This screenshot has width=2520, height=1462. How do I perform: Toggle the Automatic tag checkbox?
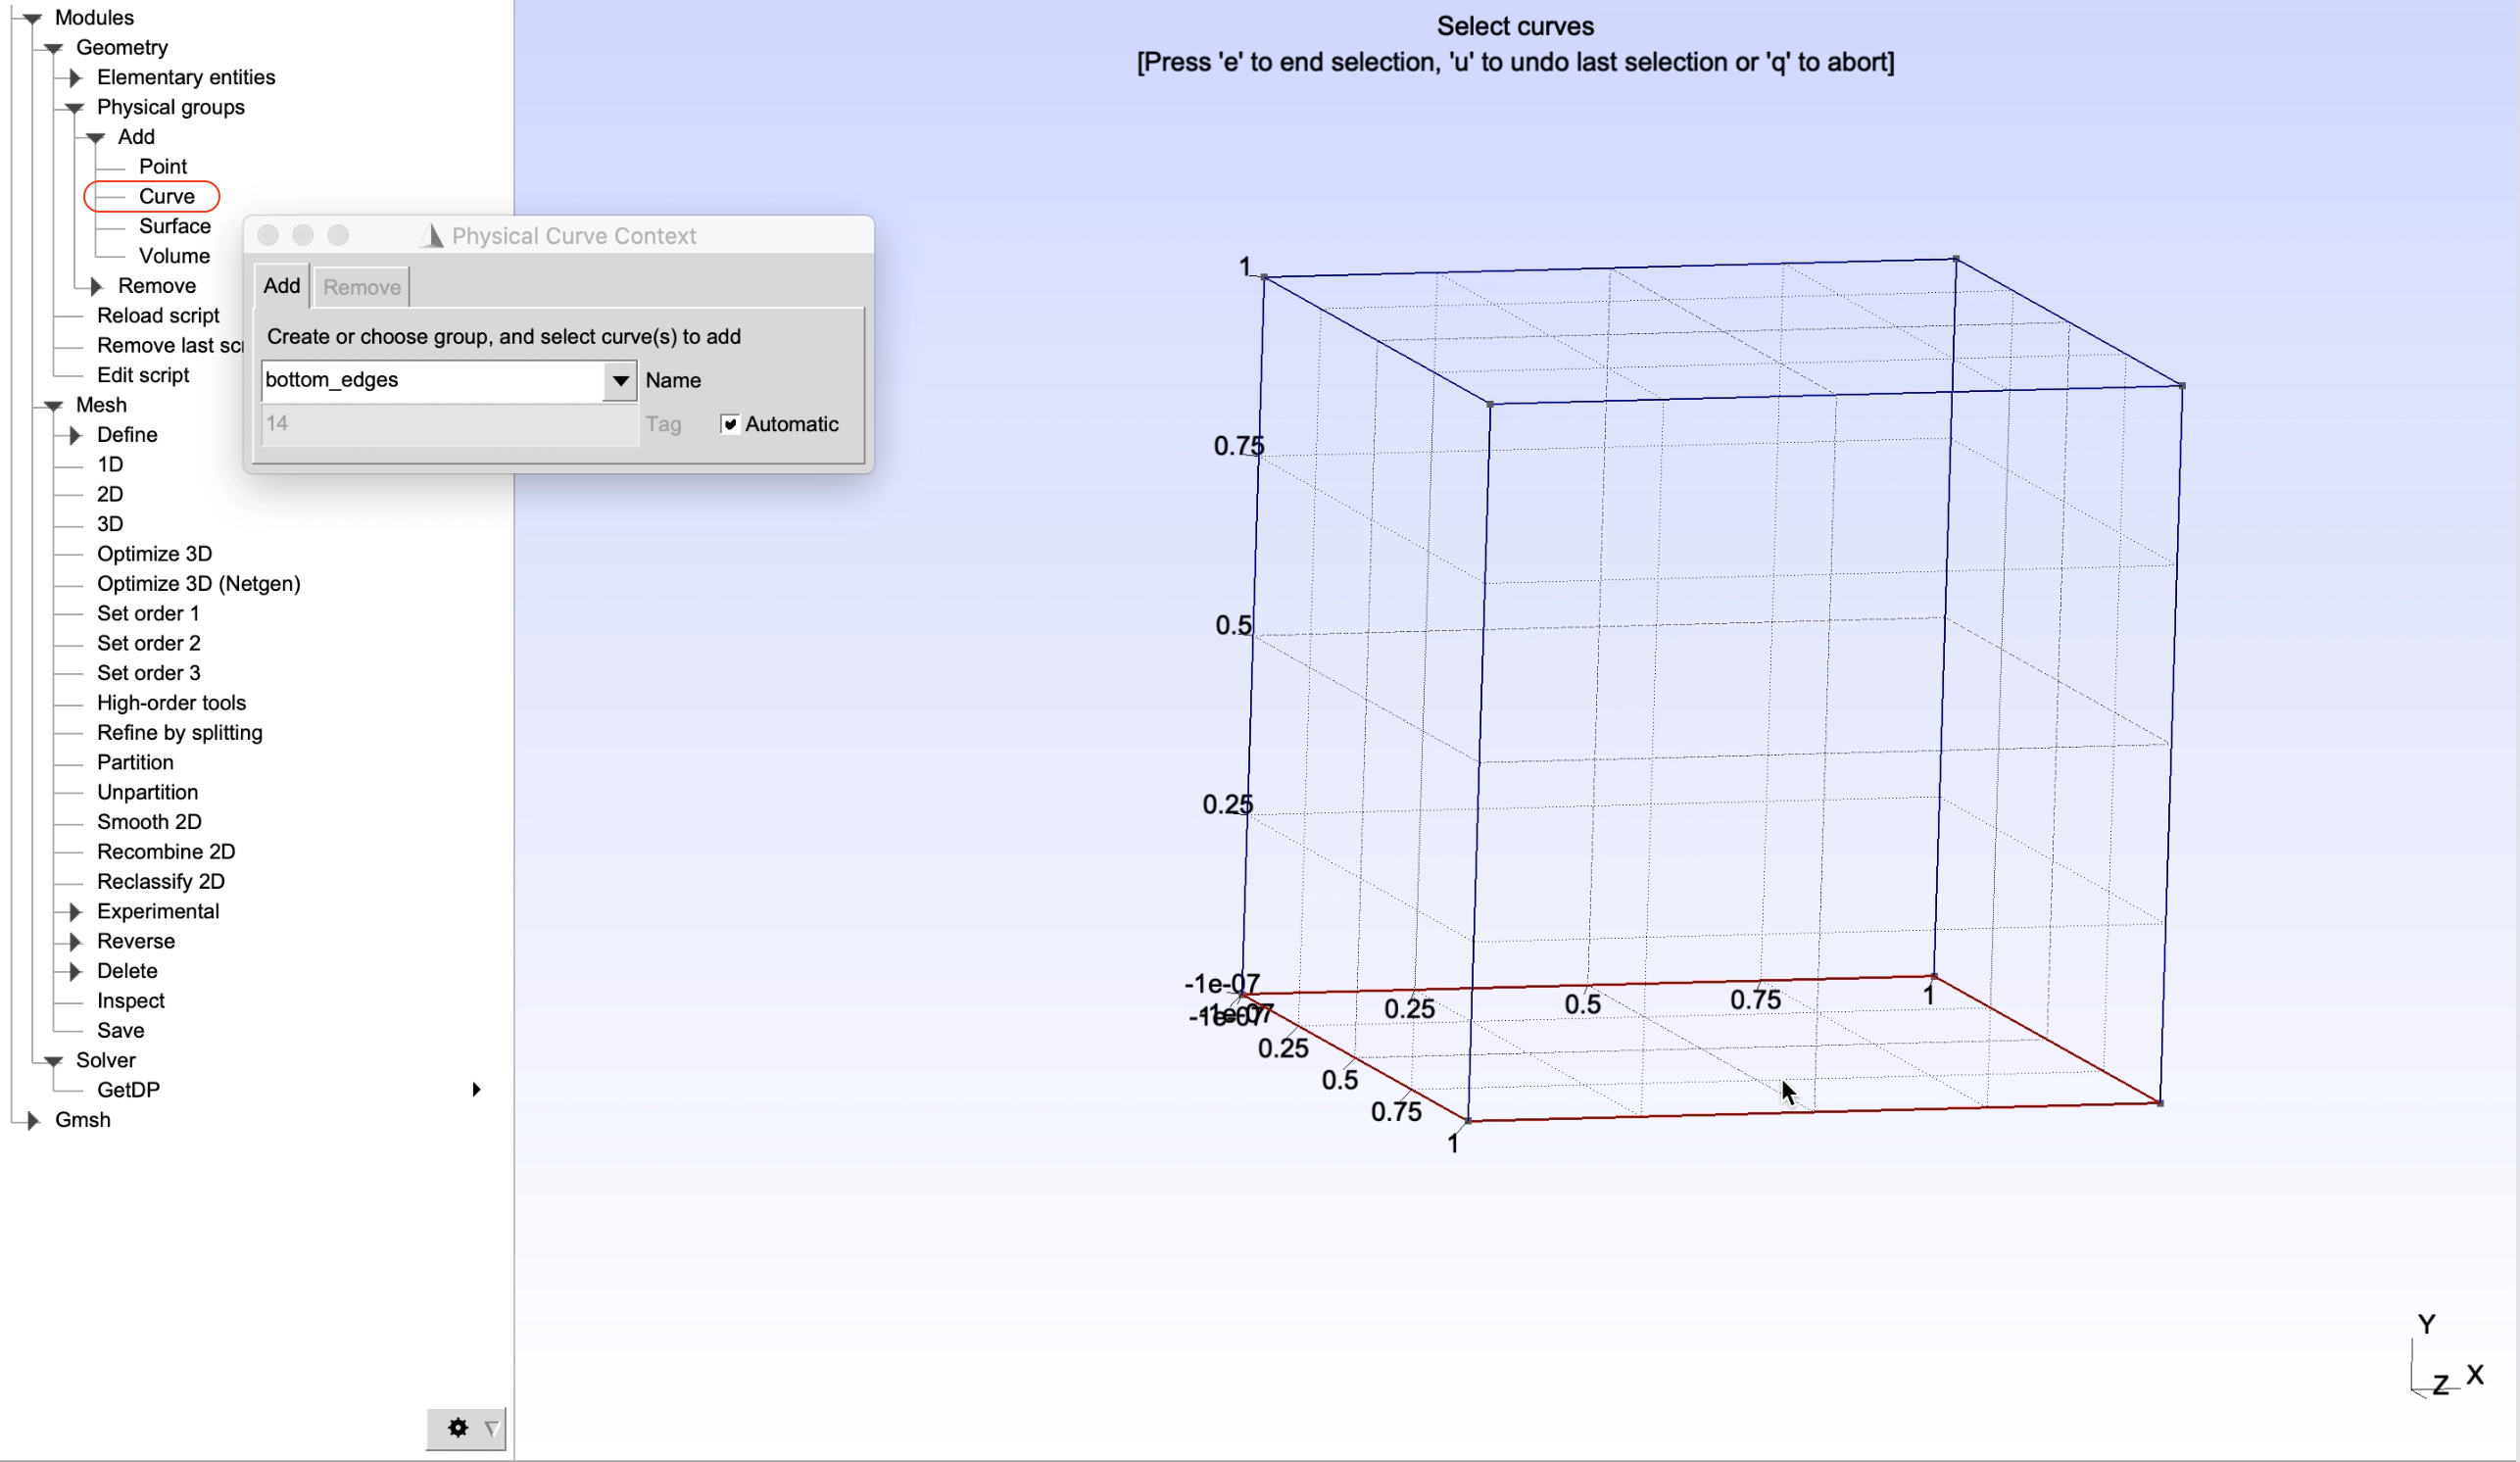coord(730,424)
